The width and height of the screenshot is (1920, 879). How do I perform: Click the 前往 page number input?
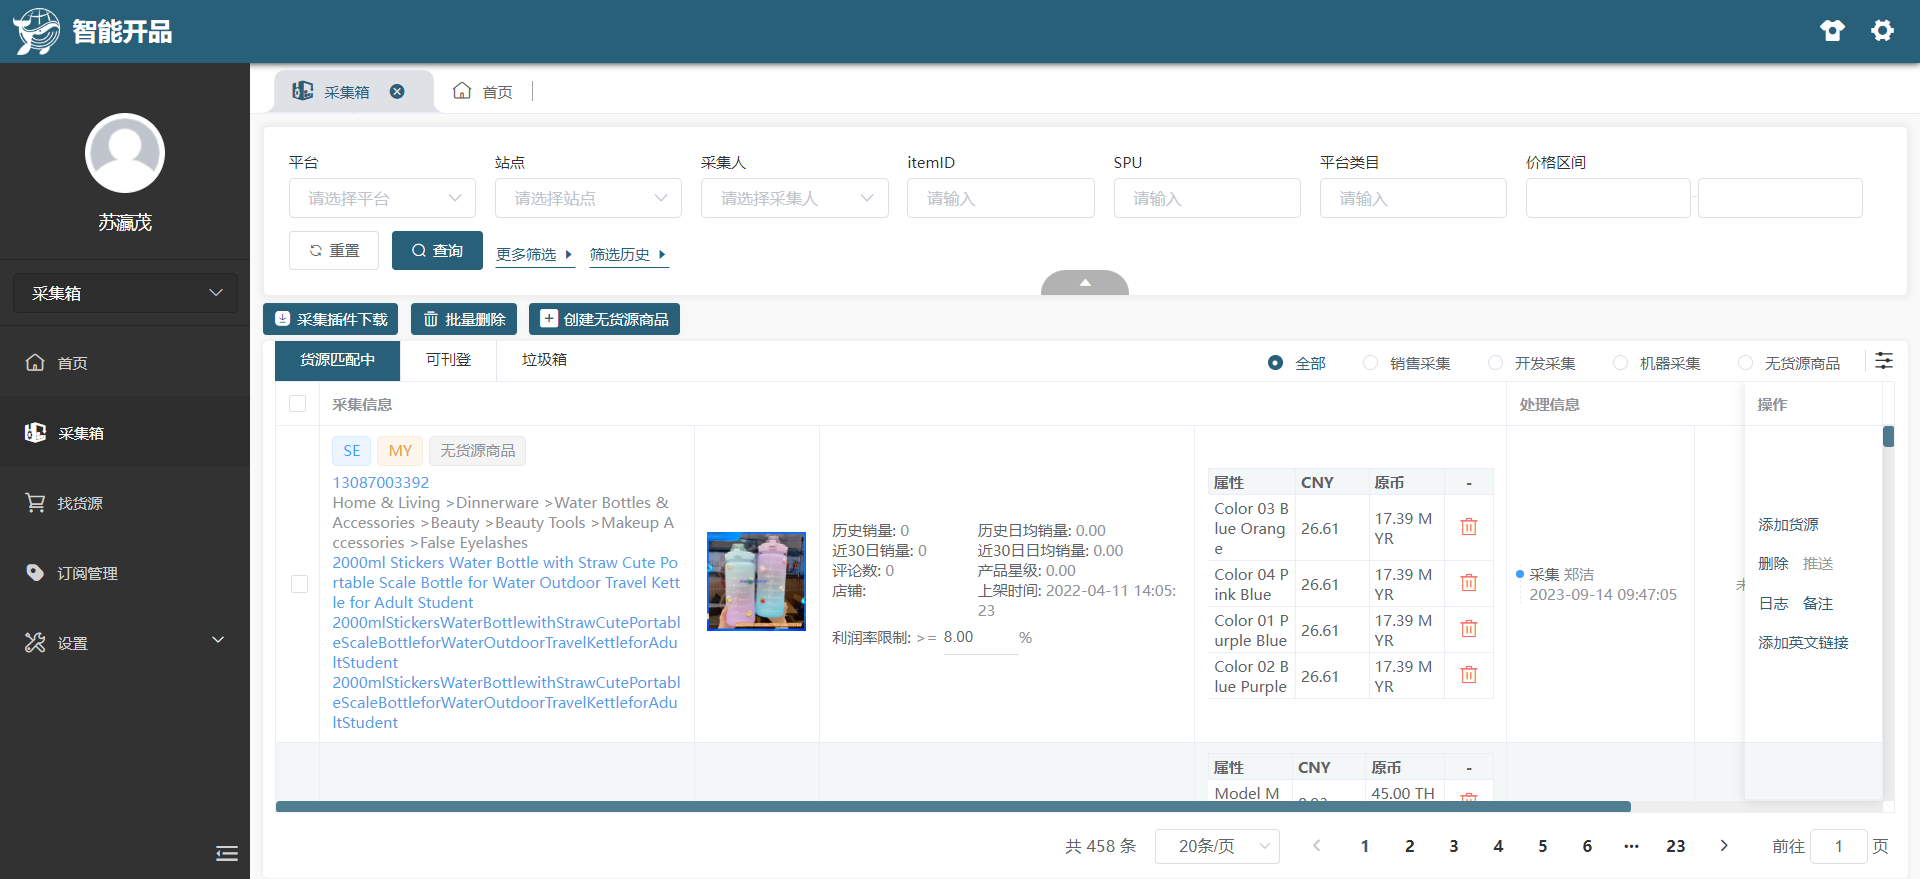[1838, 846]
